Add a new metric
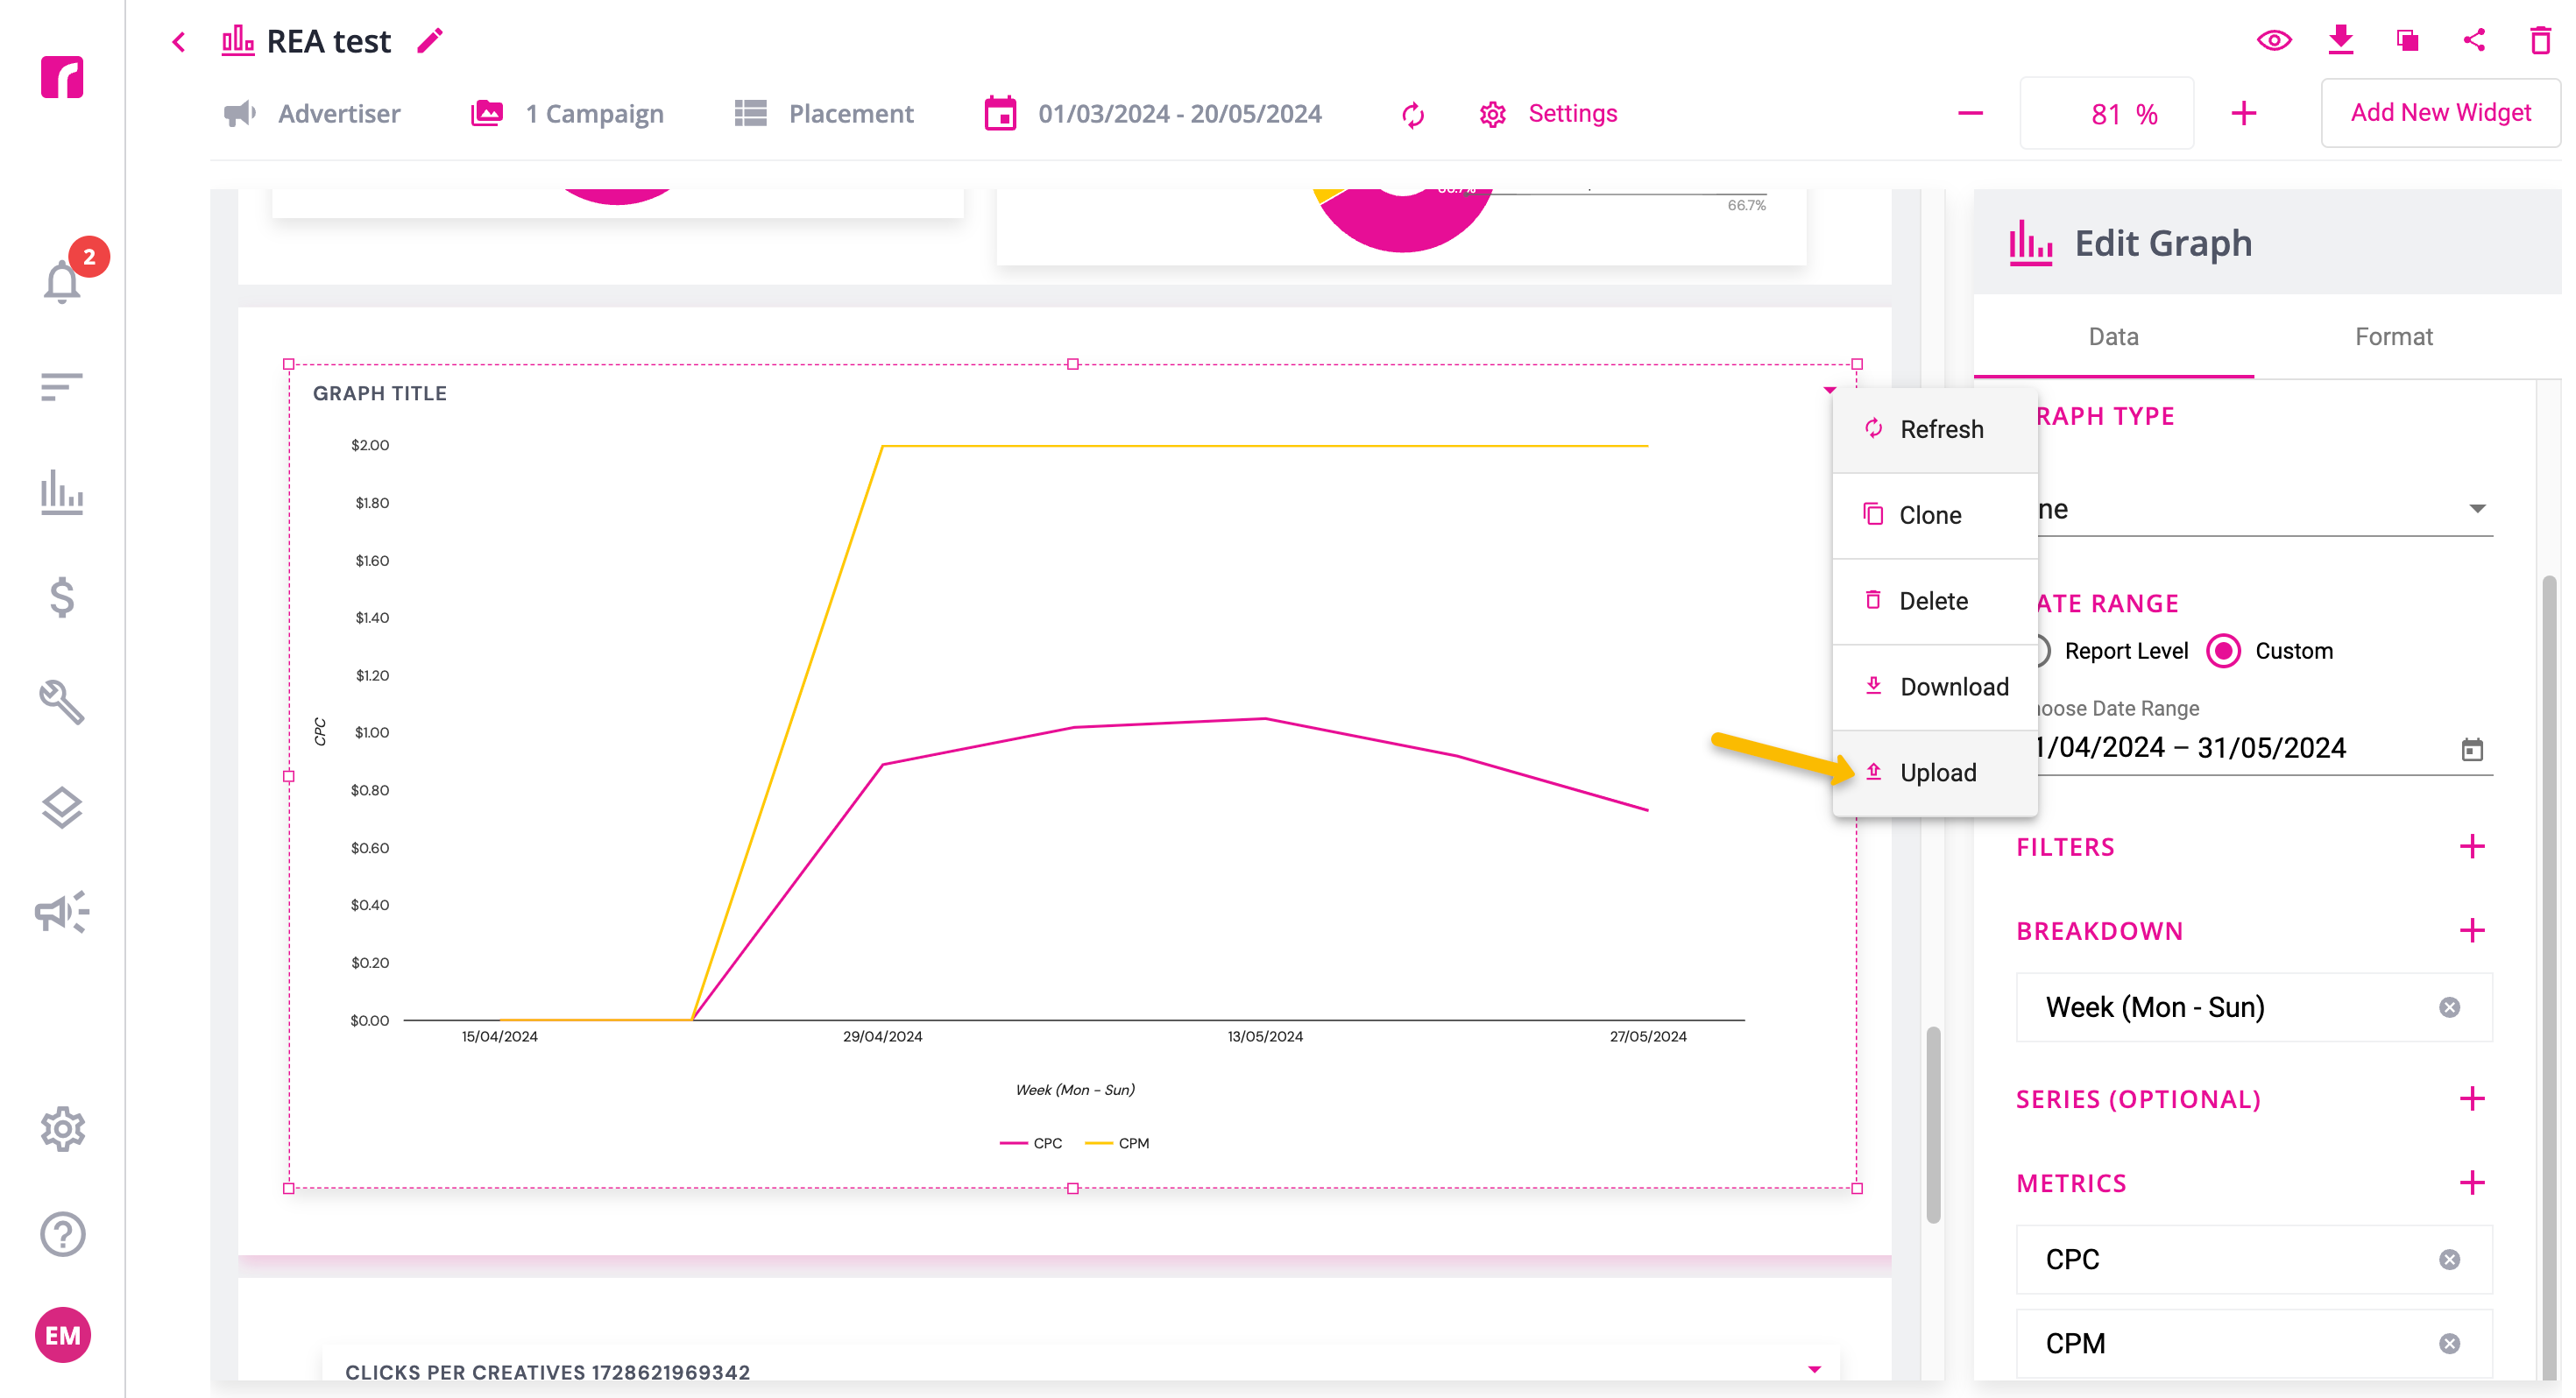Viewport: 2576px width, 1398px height. click(2471, 1183)
